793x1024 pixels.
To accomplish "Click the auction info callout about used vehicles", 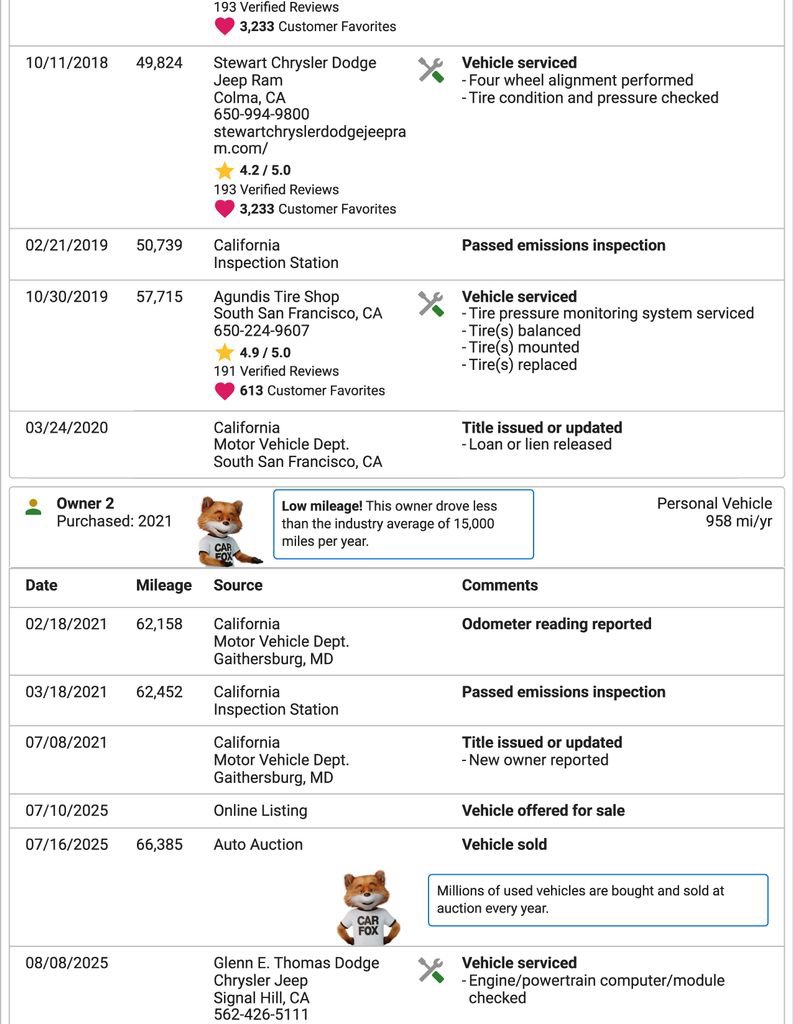I will [598, 900].
